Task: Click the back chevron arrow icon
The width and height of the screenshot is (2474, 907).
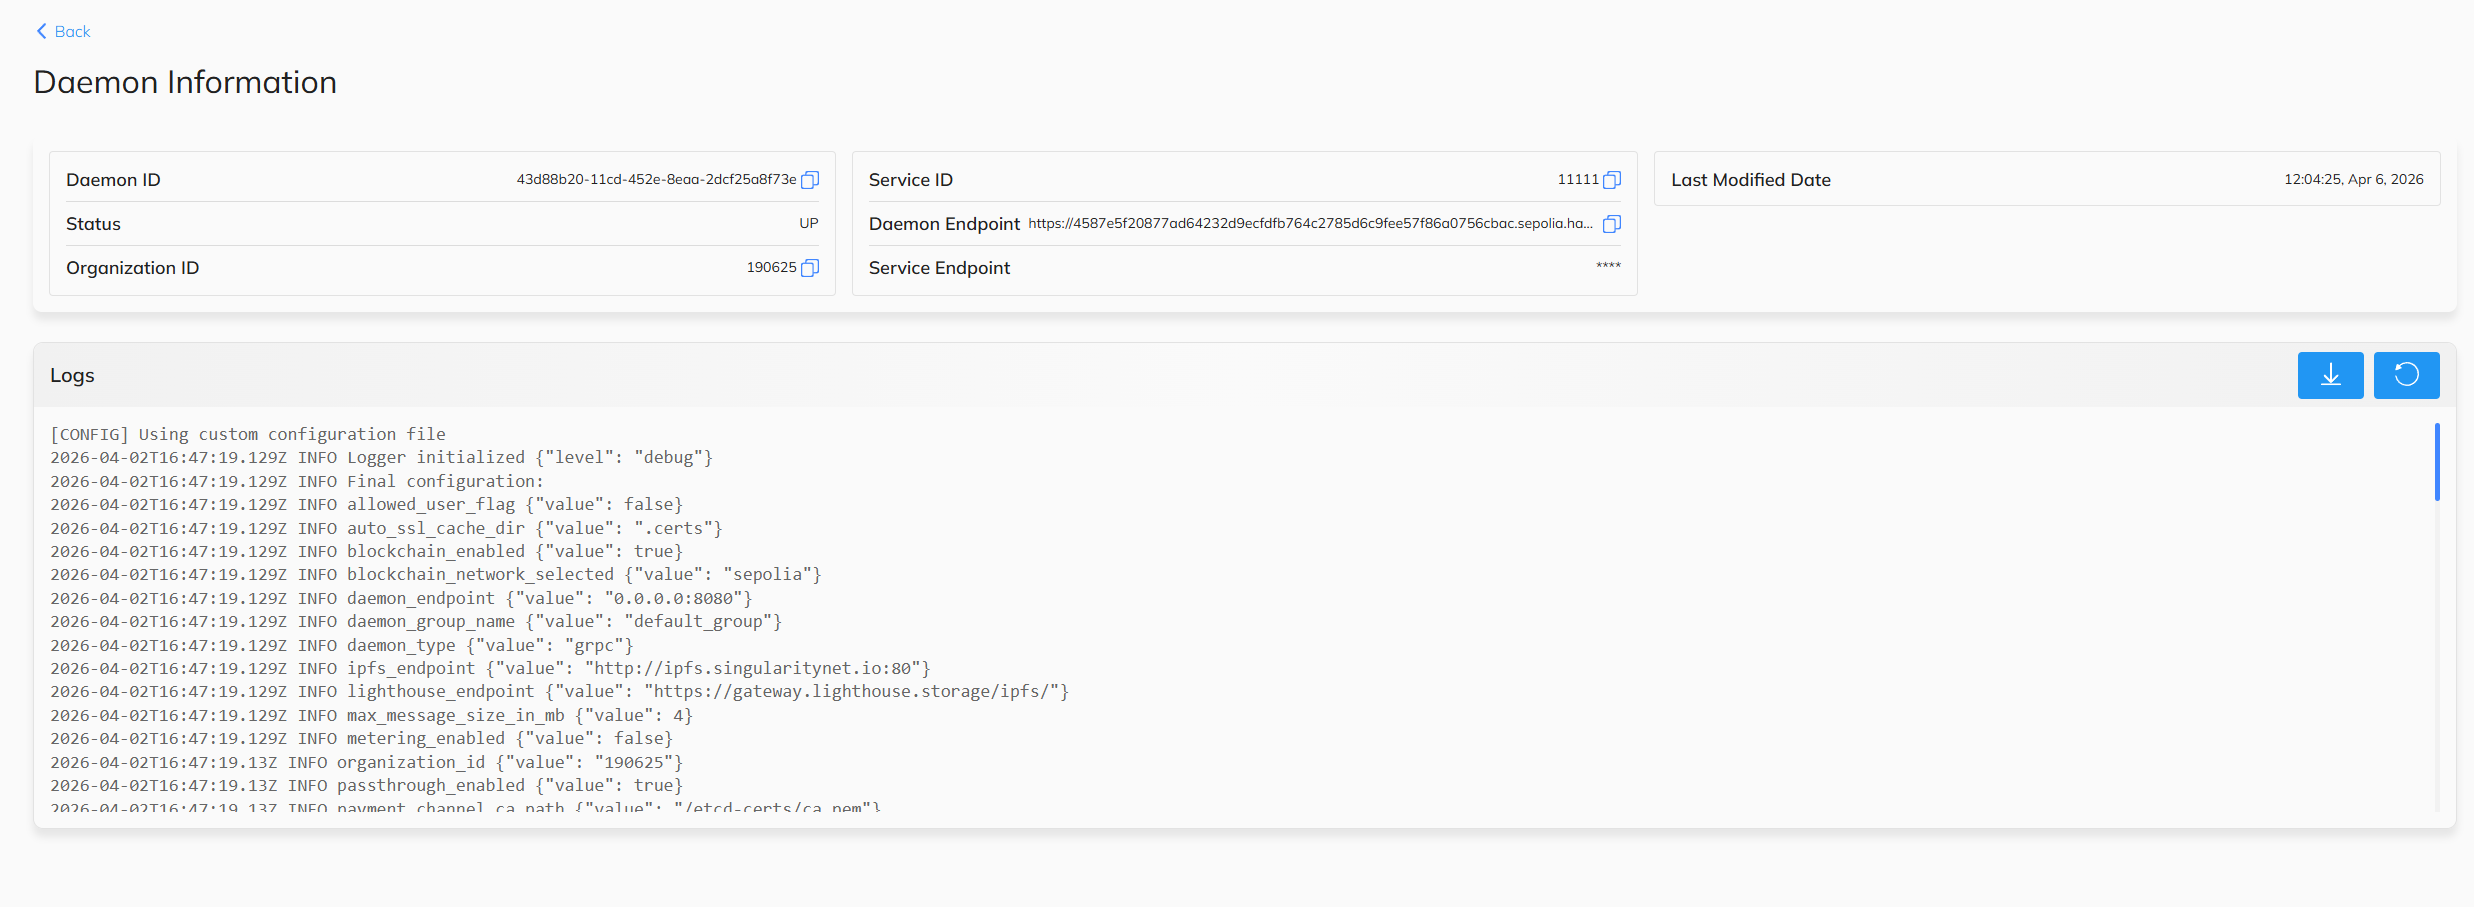Action: point(41,31)
